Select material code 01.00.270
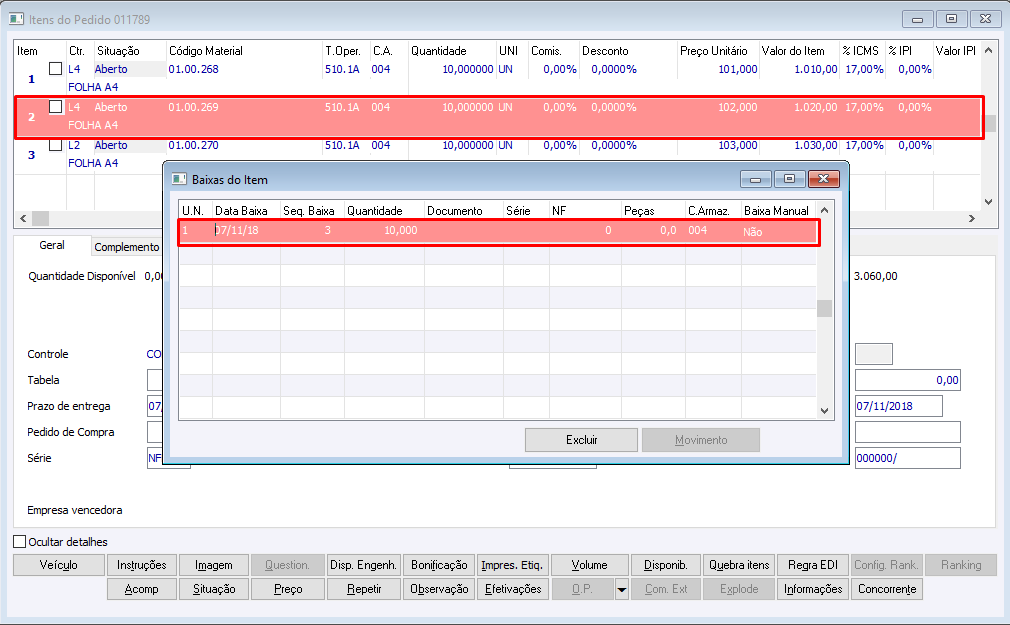The height and width of the screenshot is (625, 1010). coord(193,145)
